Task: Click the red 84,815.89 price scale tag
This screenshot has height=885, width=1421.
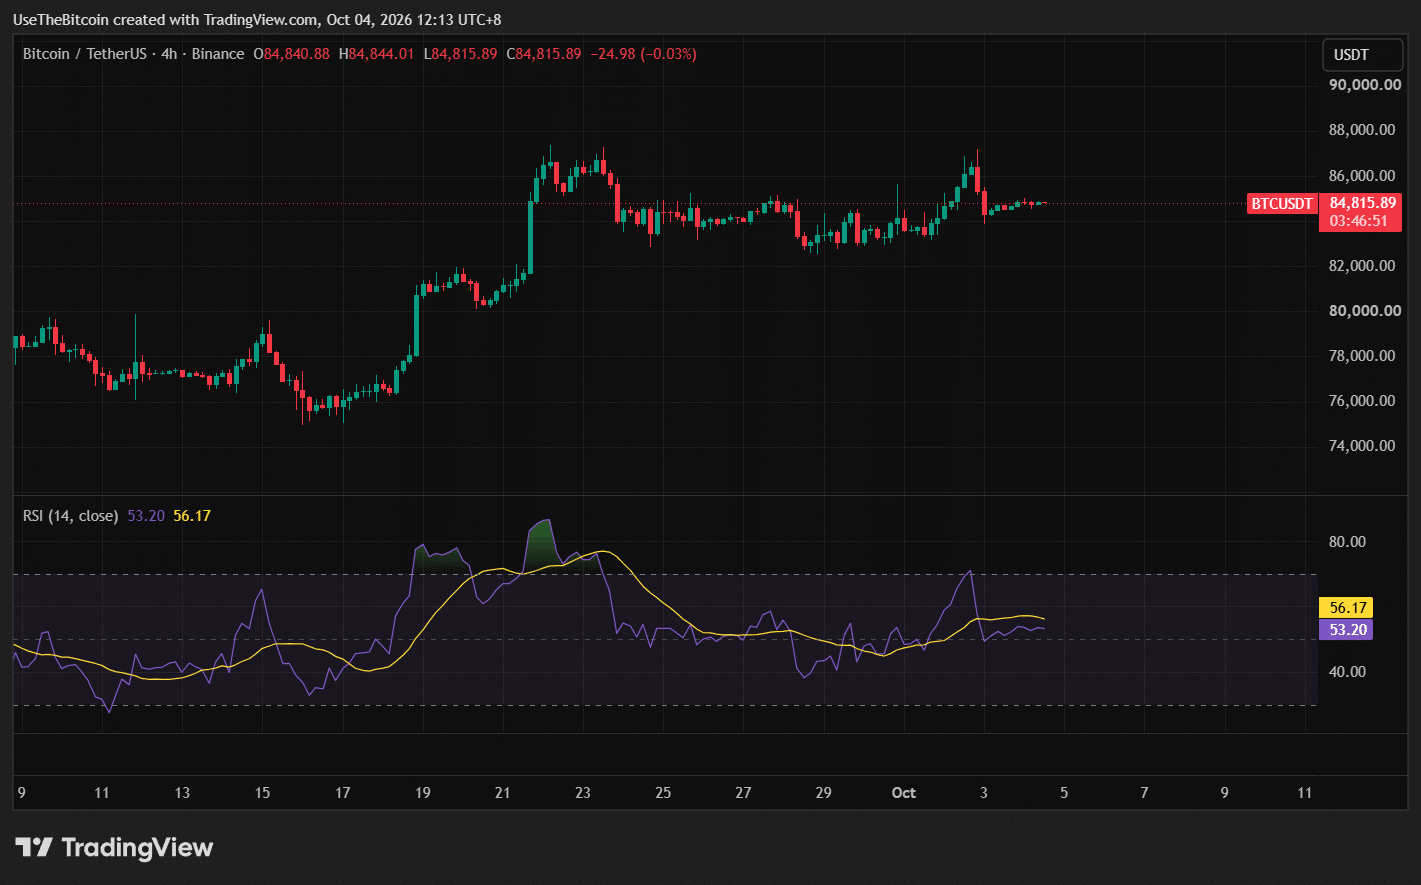Action: tap(1361, 203)
